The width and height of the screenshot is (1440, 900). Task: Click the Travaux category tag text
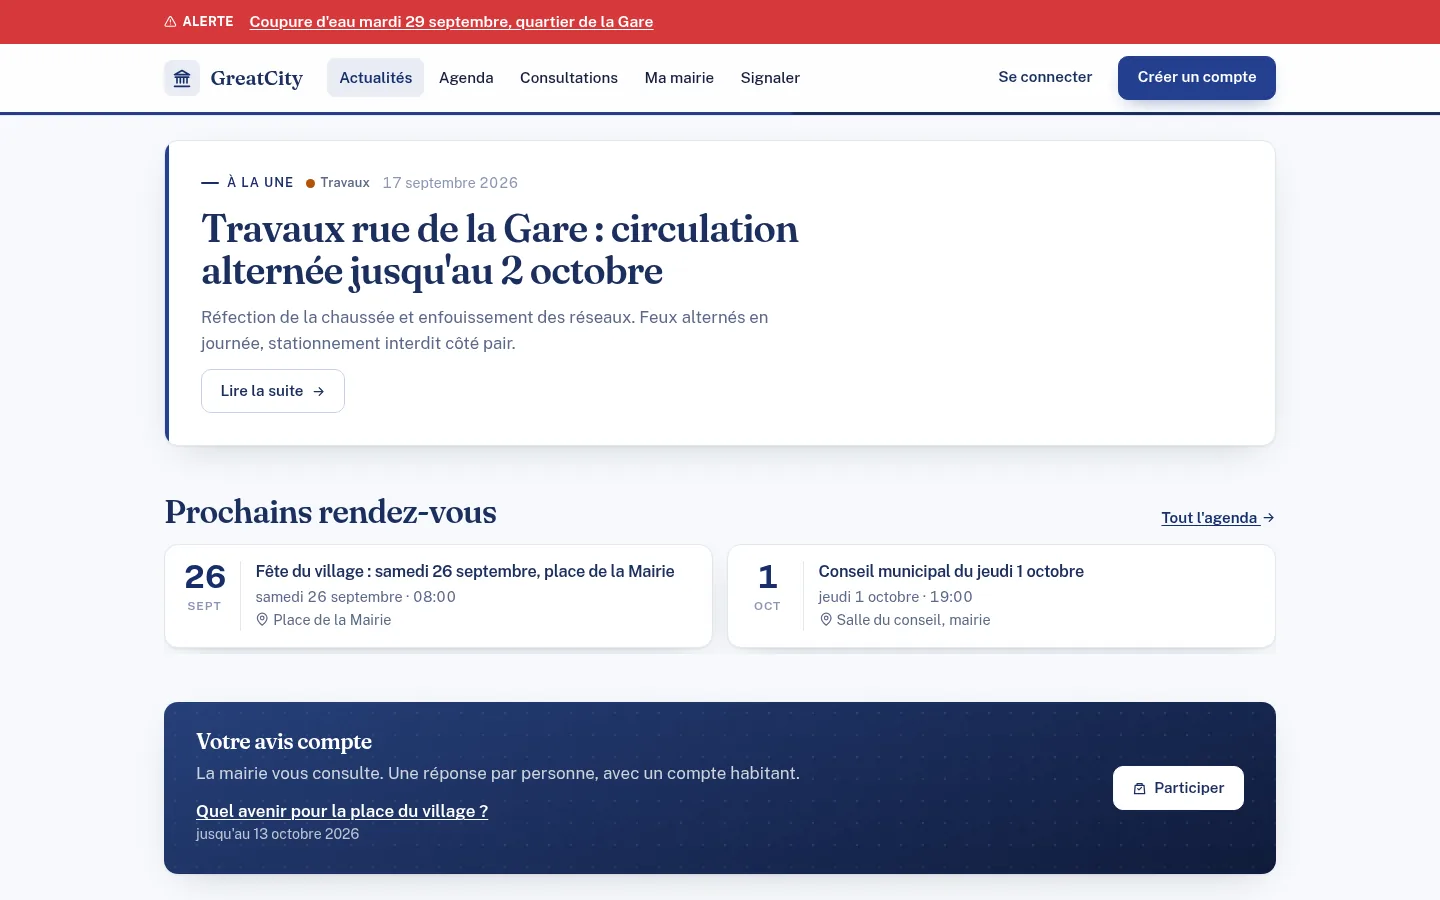345,183
